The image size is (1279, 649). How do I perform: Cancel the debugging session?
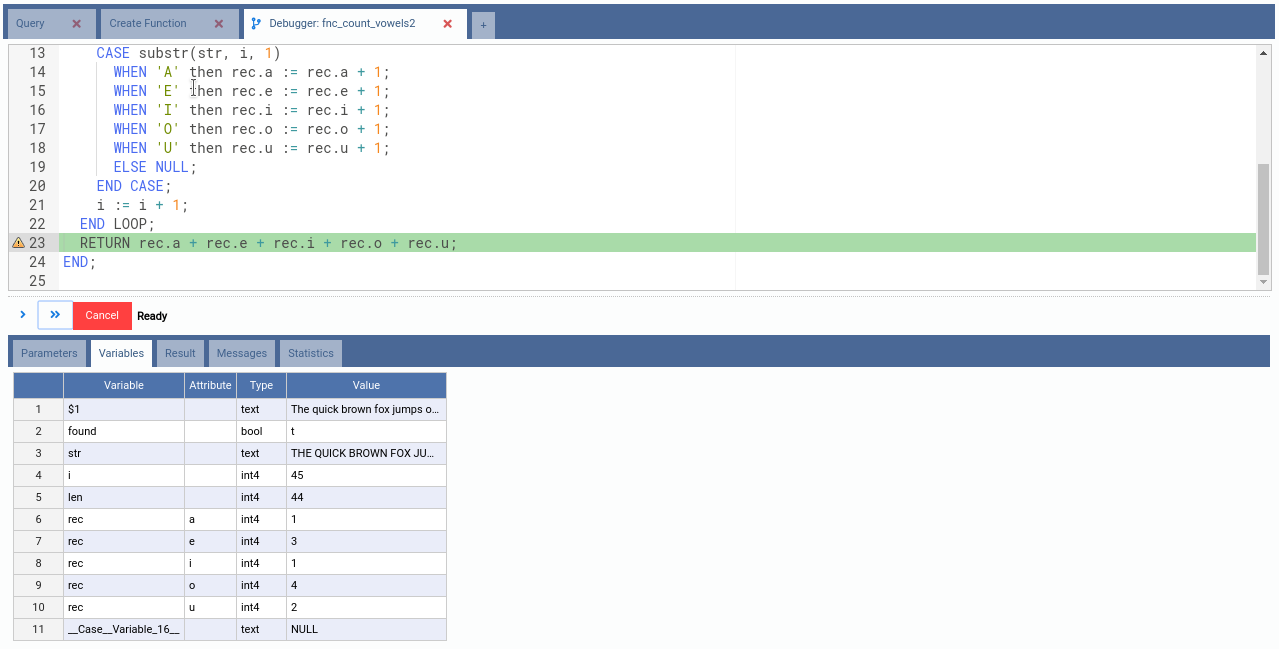click(x=102, y=316)
